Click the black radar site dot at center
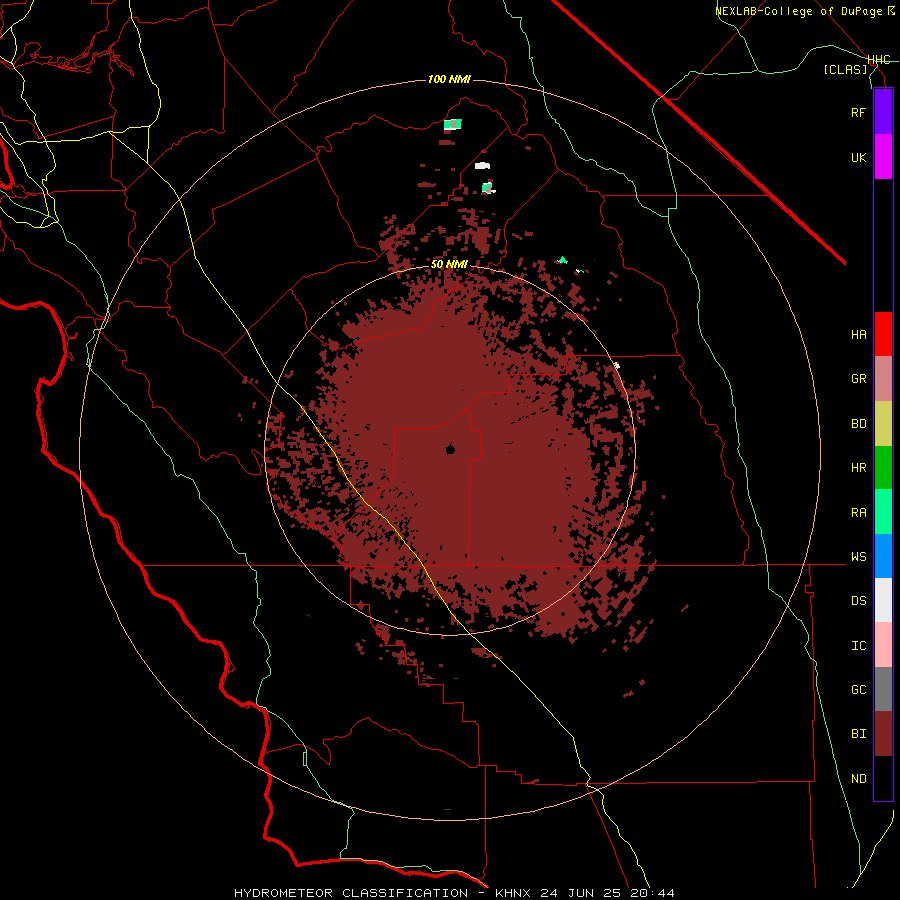Screen dimensions: 900x900 (451, 449)
